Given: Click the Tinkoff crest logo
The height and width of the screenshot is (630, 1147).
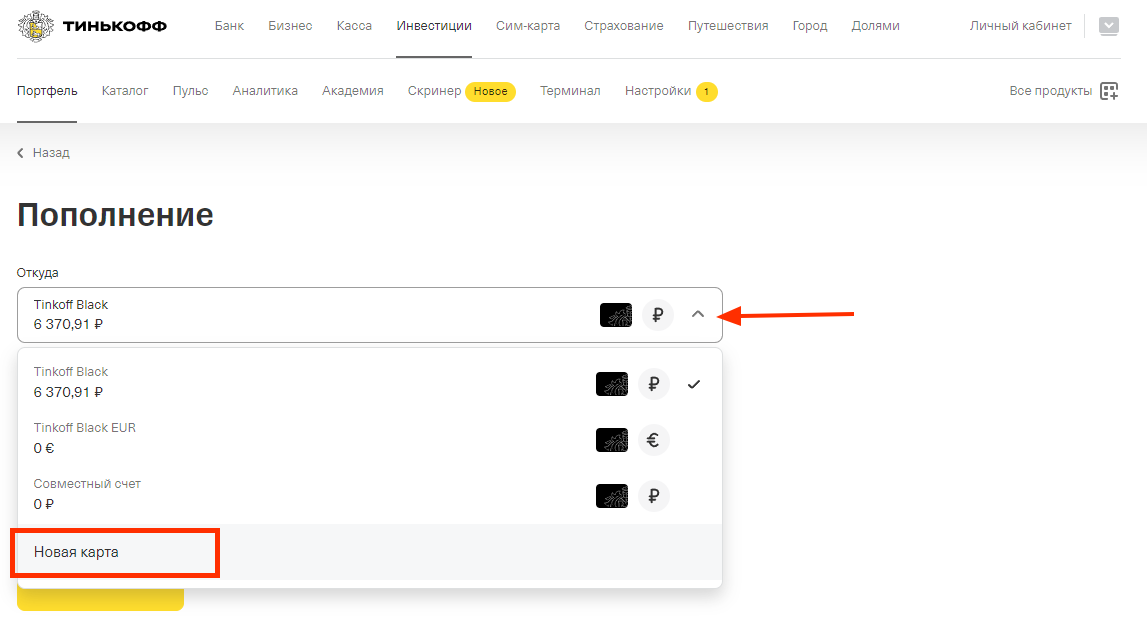Looking at the screenshot, I should pos(36,26).
